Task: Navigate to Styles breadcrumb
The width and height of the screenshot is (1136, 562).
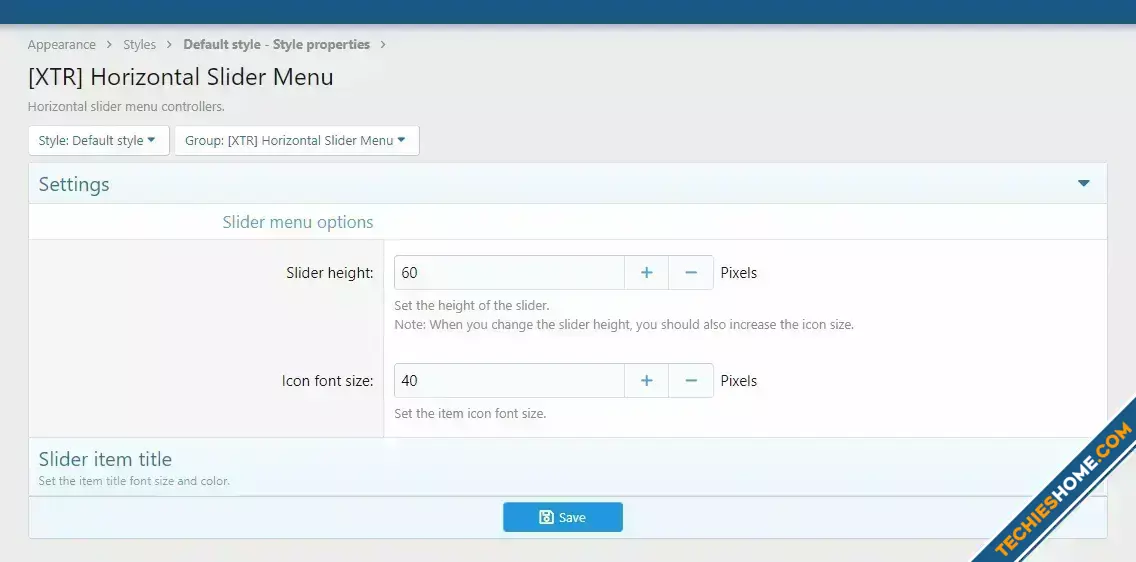Action: [x=139, y=45]
